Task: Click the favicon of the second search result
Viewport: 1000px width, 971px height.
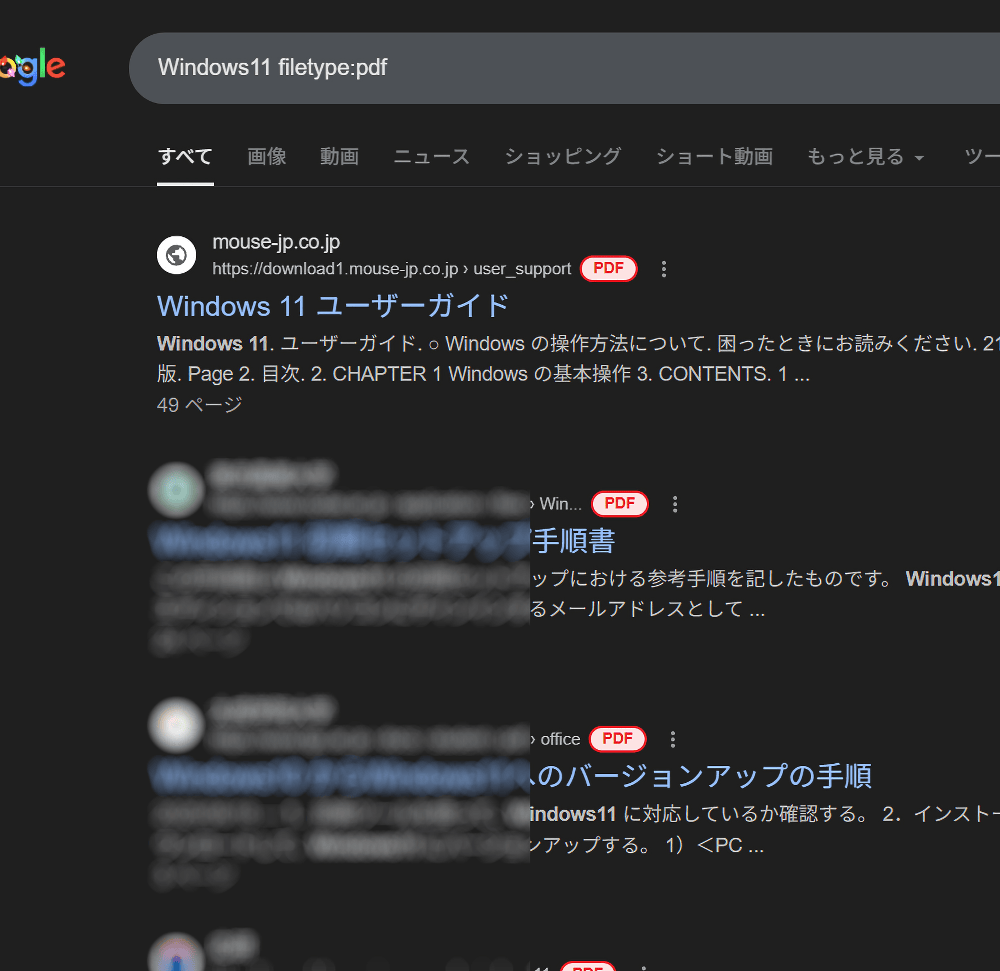Action: pos(176,490)
